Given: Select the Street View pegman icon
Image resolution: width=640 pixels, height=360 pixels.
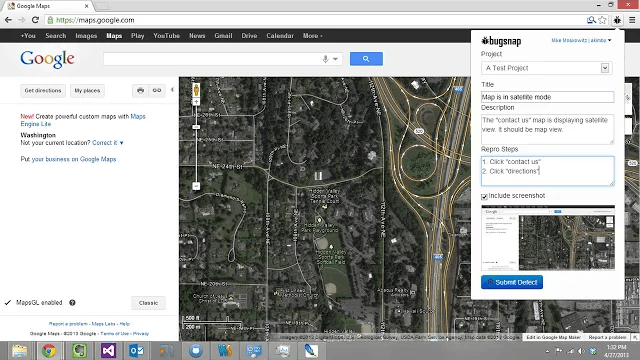Looking at the screenshot, I should pos(196,89).
